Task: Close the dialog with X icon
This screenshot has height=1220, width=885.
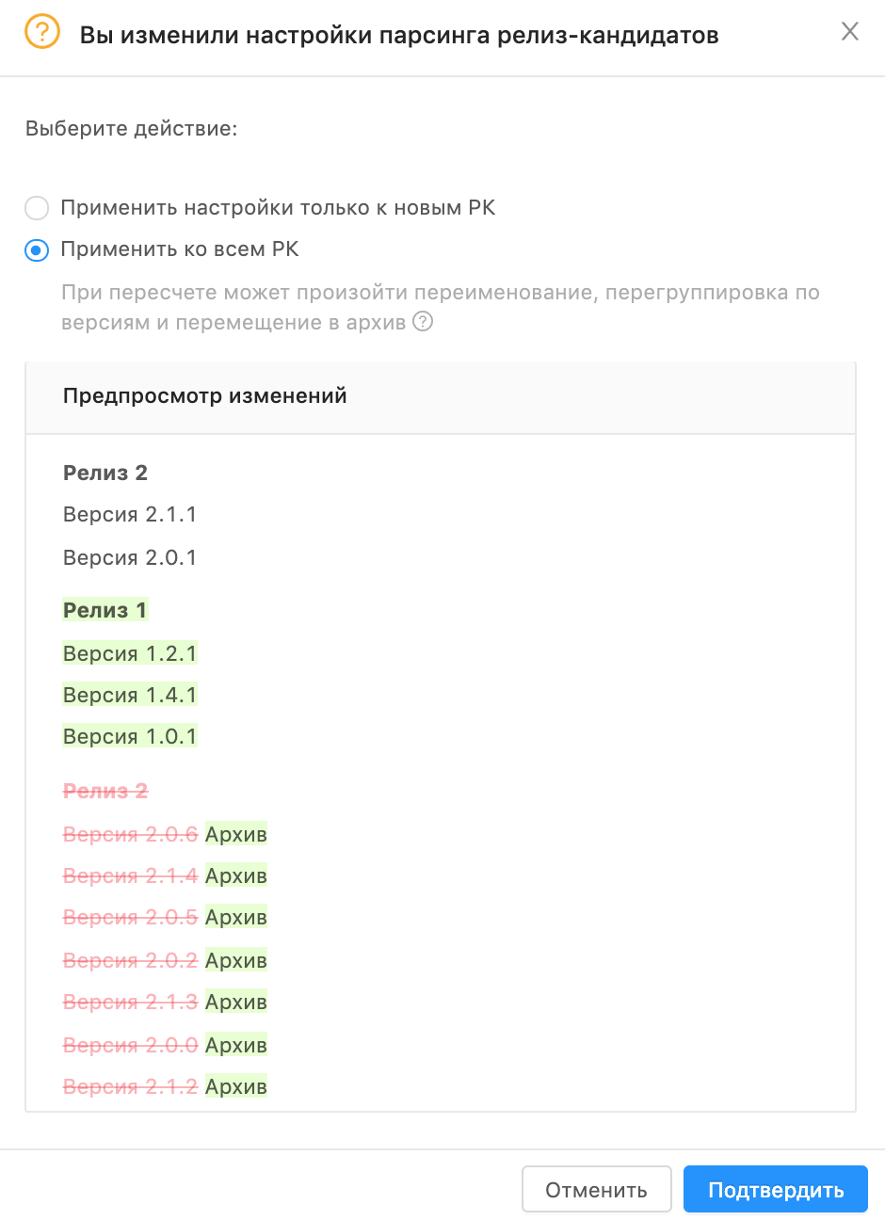Action: [x=849, y=32]
